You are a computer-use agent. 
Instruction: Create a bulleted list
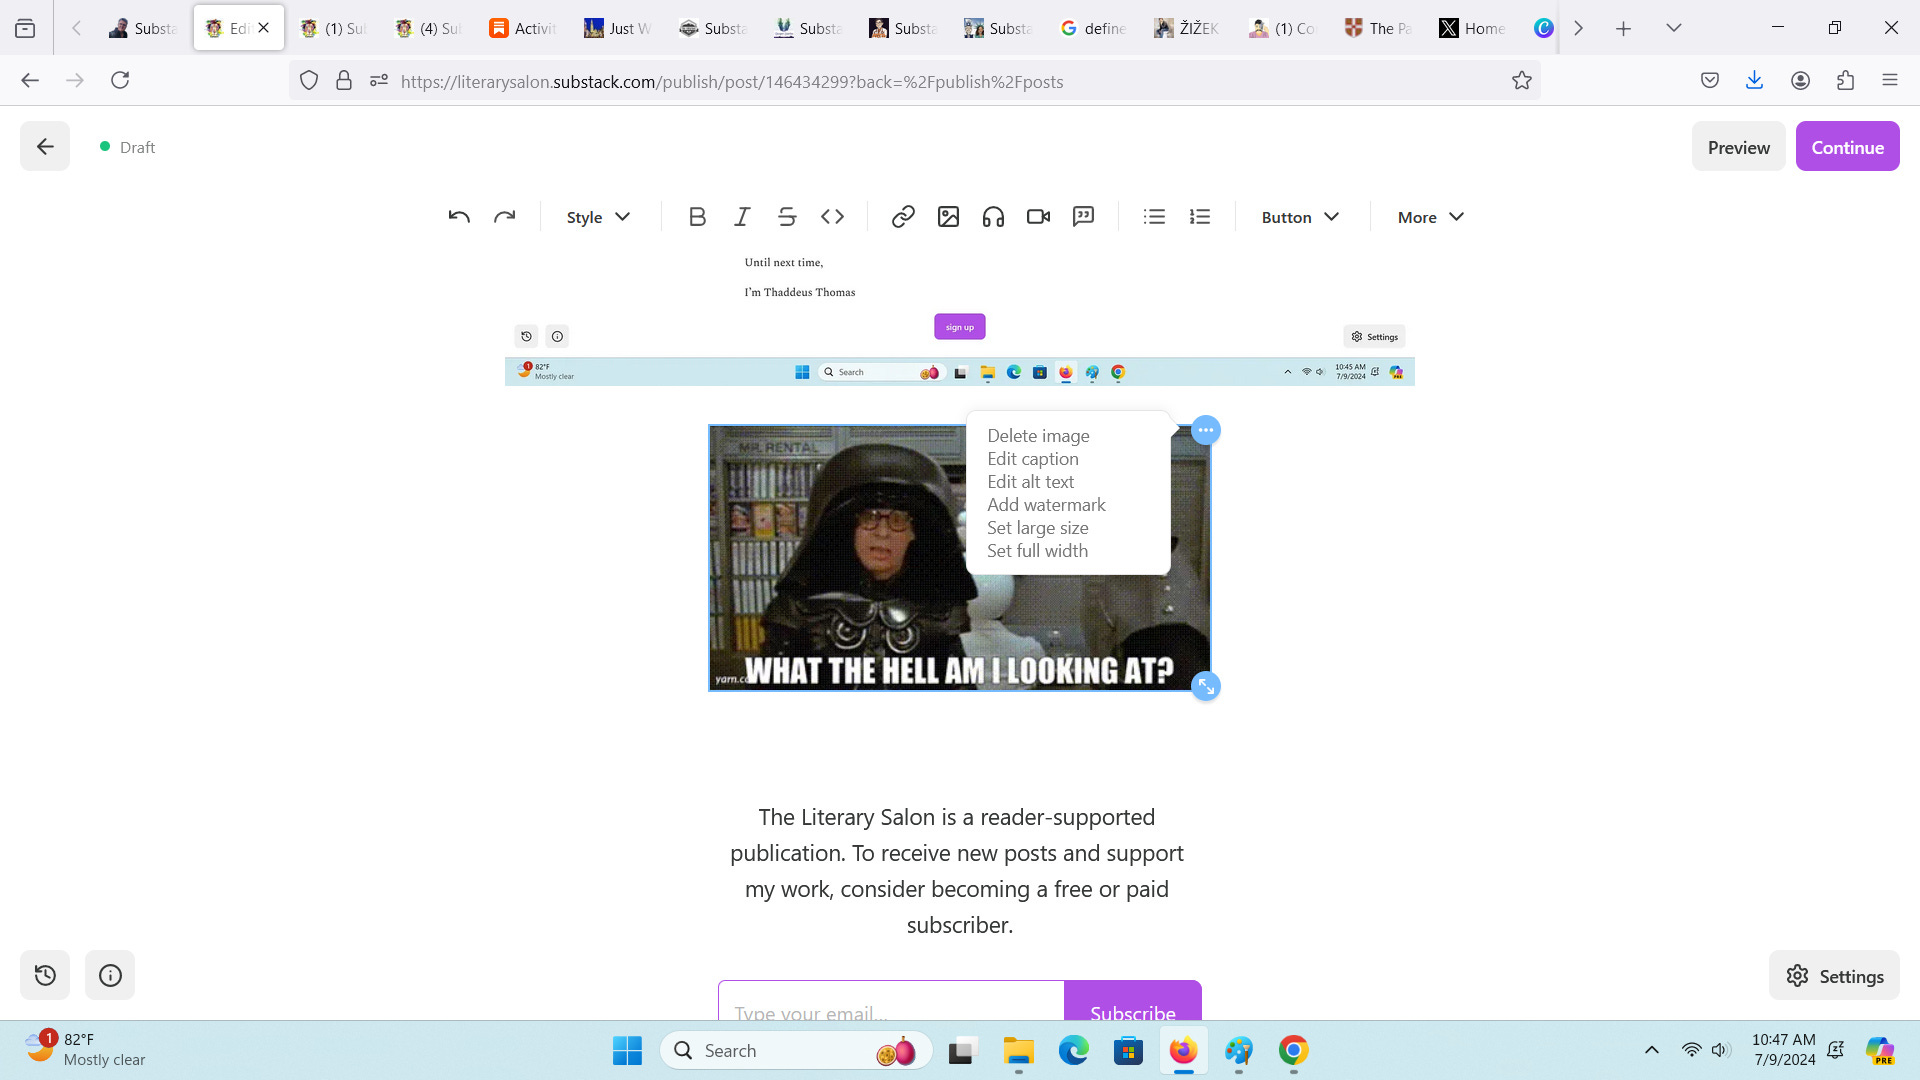[x=1154, y=217]
